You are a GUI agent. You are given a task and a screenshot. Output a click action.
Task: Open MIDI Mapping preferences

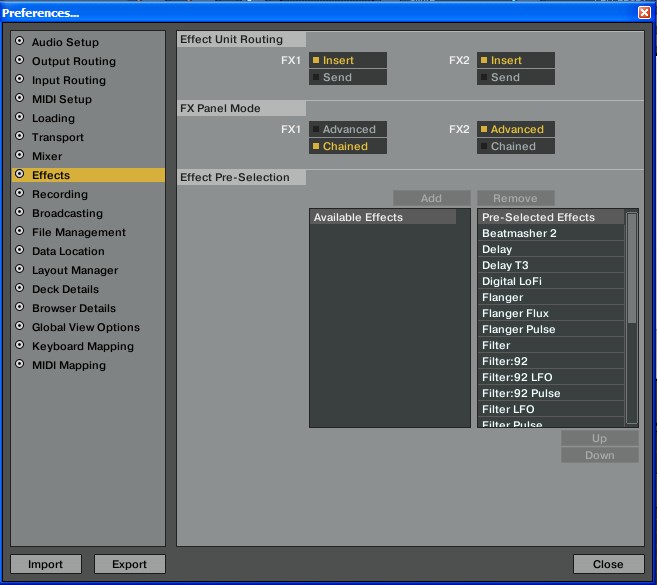pos(69,365)
